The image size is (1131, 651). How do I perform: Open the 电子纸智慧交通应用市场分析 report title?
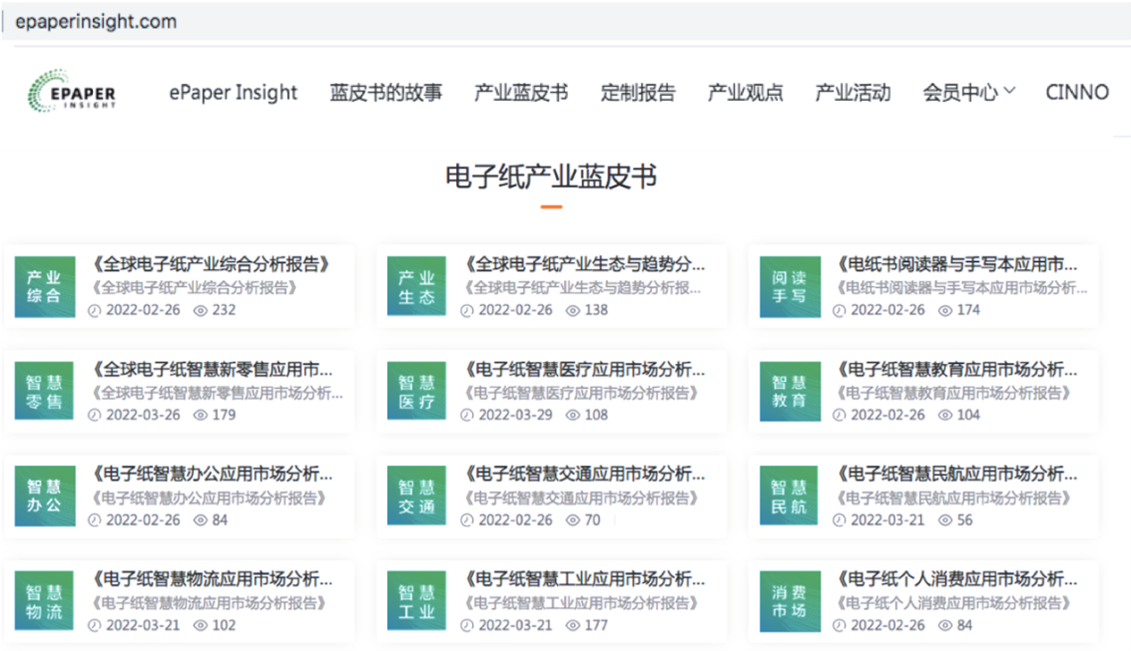click(x=584, y=474)
